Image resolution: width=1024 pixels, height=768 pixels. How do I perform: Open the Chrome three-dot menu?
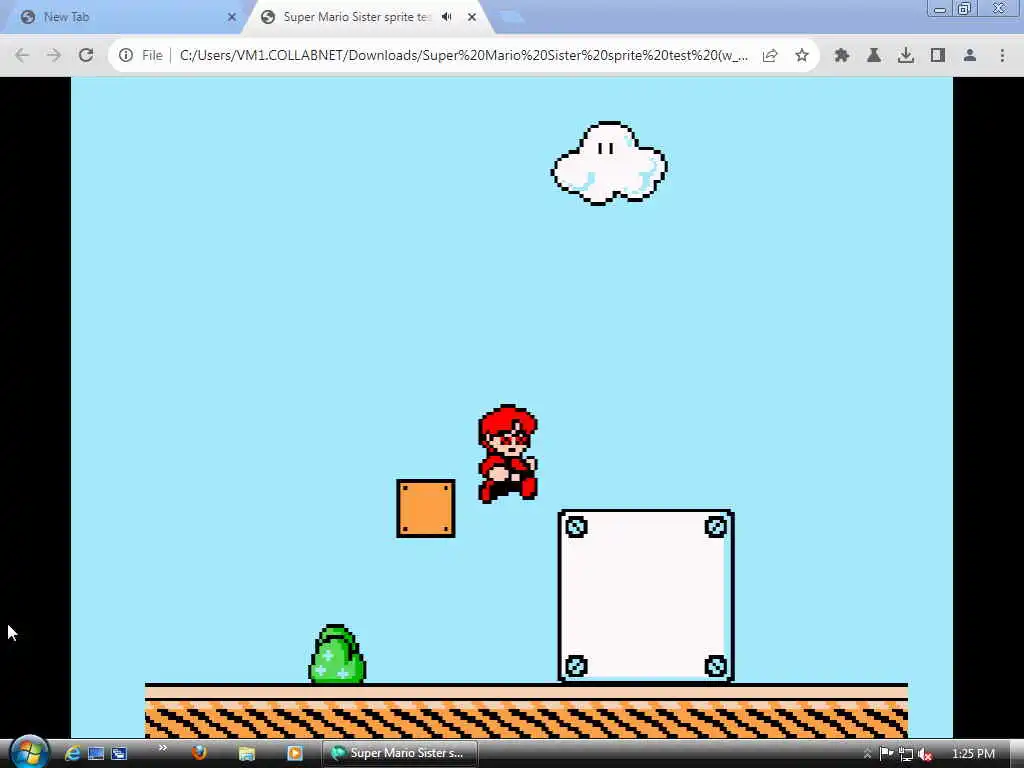[1002, 56]
